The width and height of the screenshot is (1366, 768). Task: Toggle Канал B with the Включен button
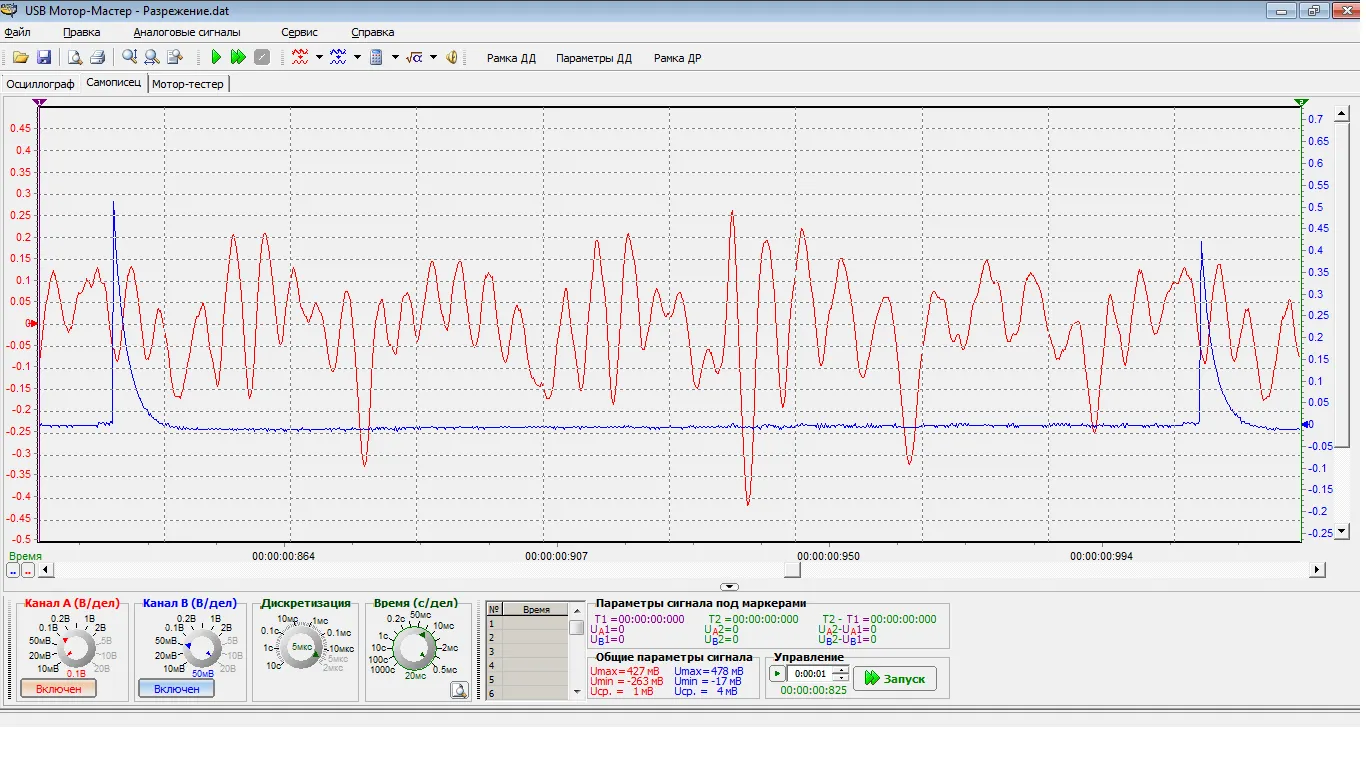(176, 689)
